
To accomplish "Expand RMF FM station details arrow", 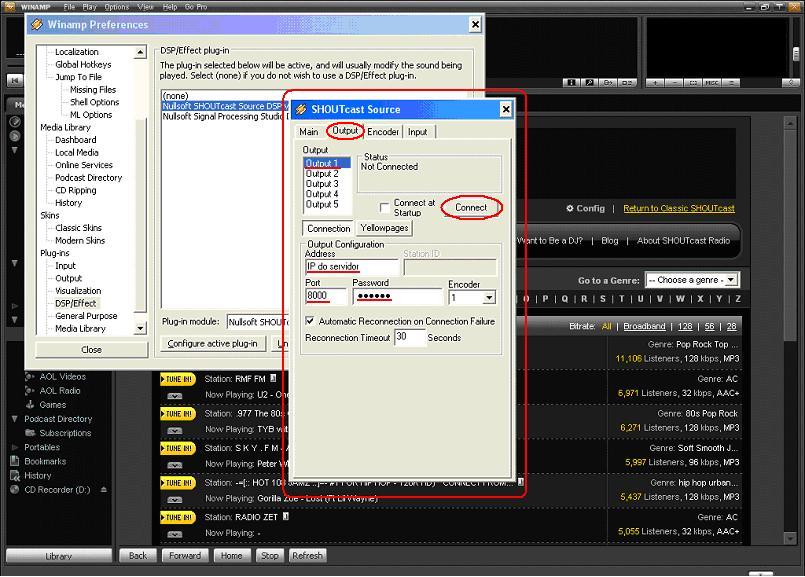I will [x=175, y=395].
